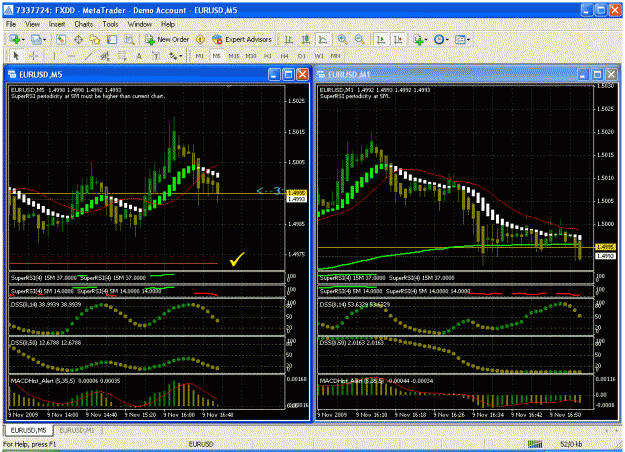Switch to the EURUSD,M5 bottom tab
Image resolution: width=625 pixels, height=452 pixels.
coord(28,430)
